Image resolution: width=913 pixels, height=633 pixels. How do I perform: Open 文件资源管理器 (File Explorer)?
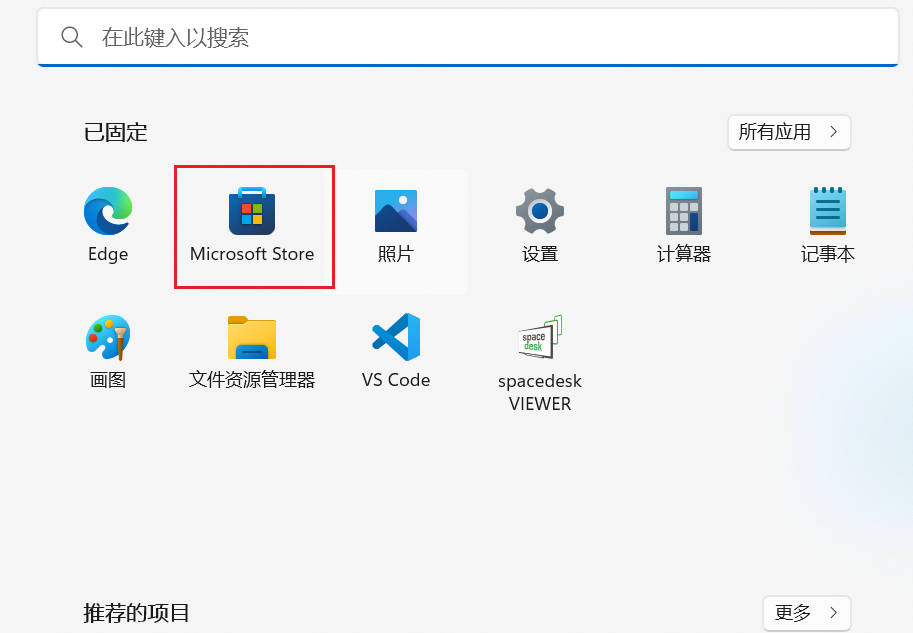pyautogui.click(x=252, y=338)
